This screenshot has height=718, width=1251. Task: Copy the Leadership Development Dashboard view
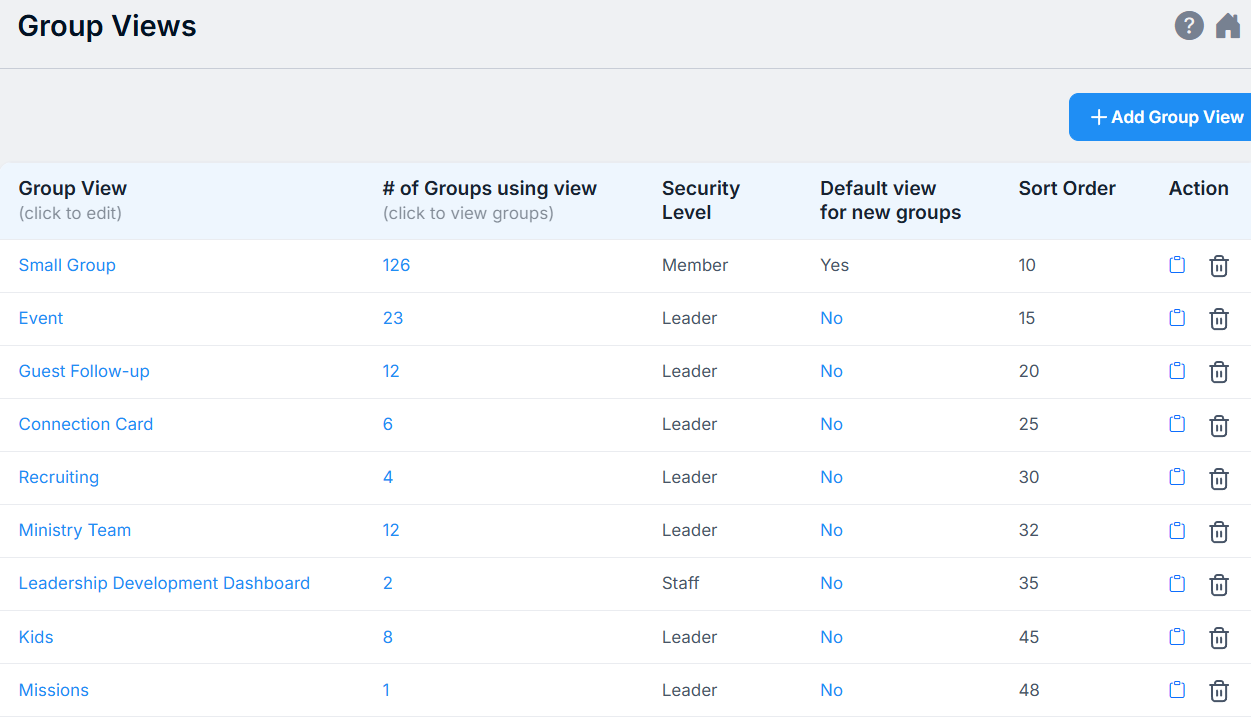(x=1177, y=584)
